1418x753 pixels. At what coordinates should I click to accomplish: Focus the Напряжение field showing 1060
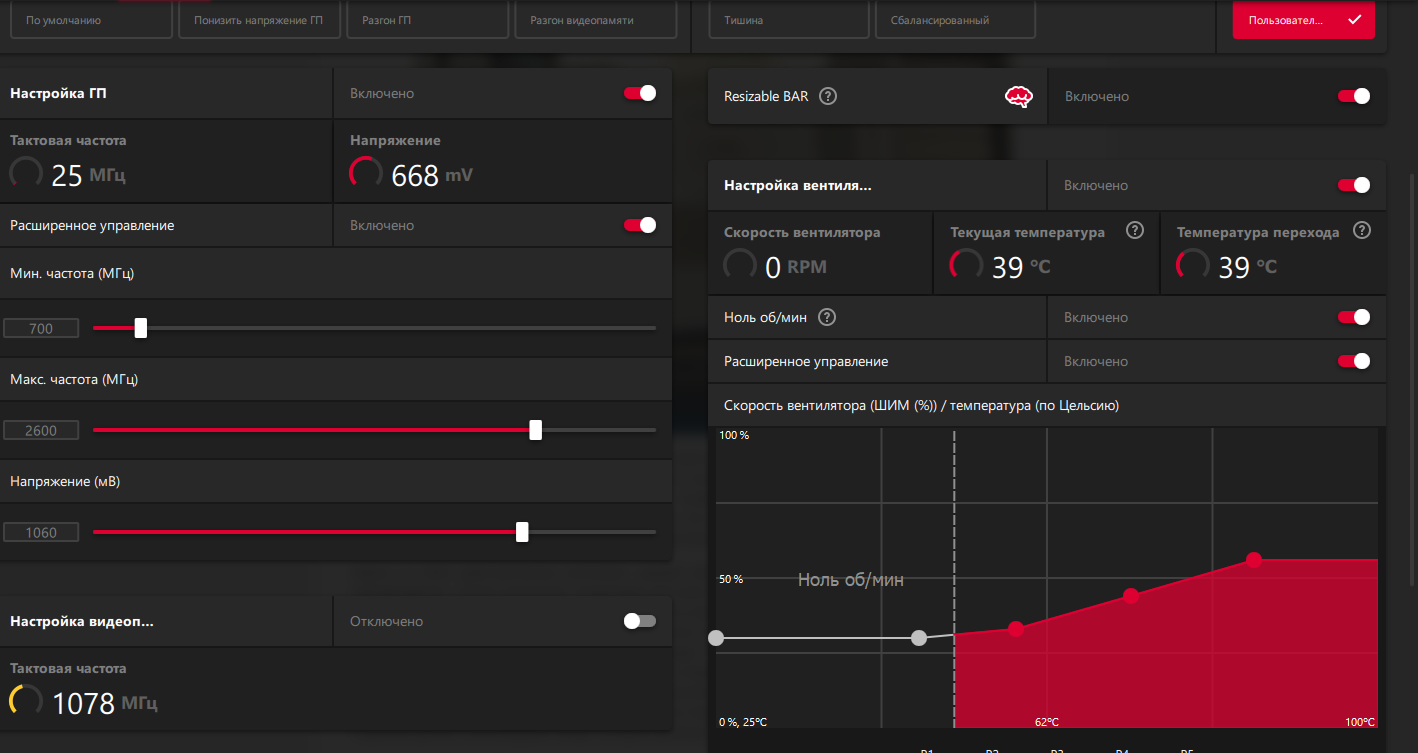pyautogui.click(x=41, y=532)
